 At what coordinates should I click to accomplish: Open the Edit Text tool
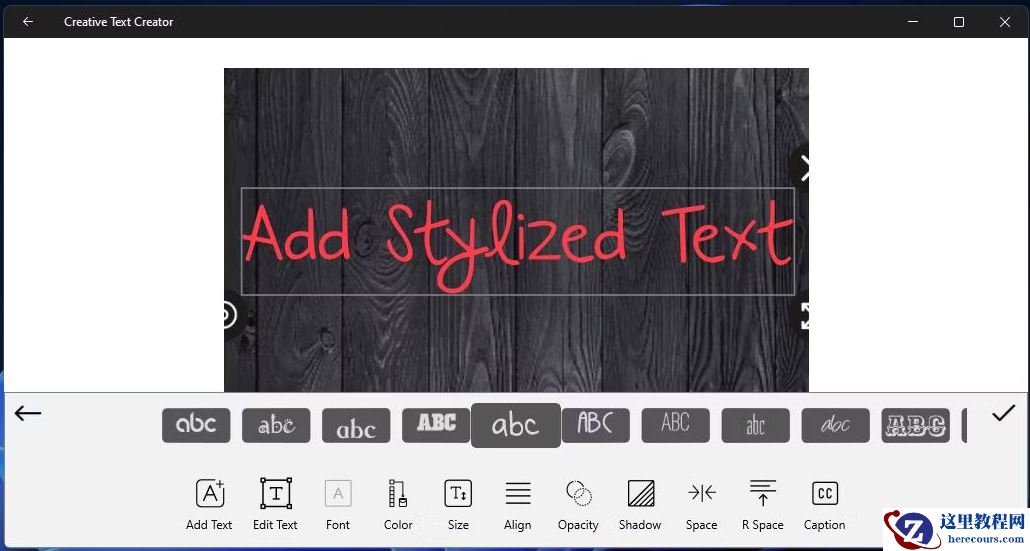tap(276, 493)
